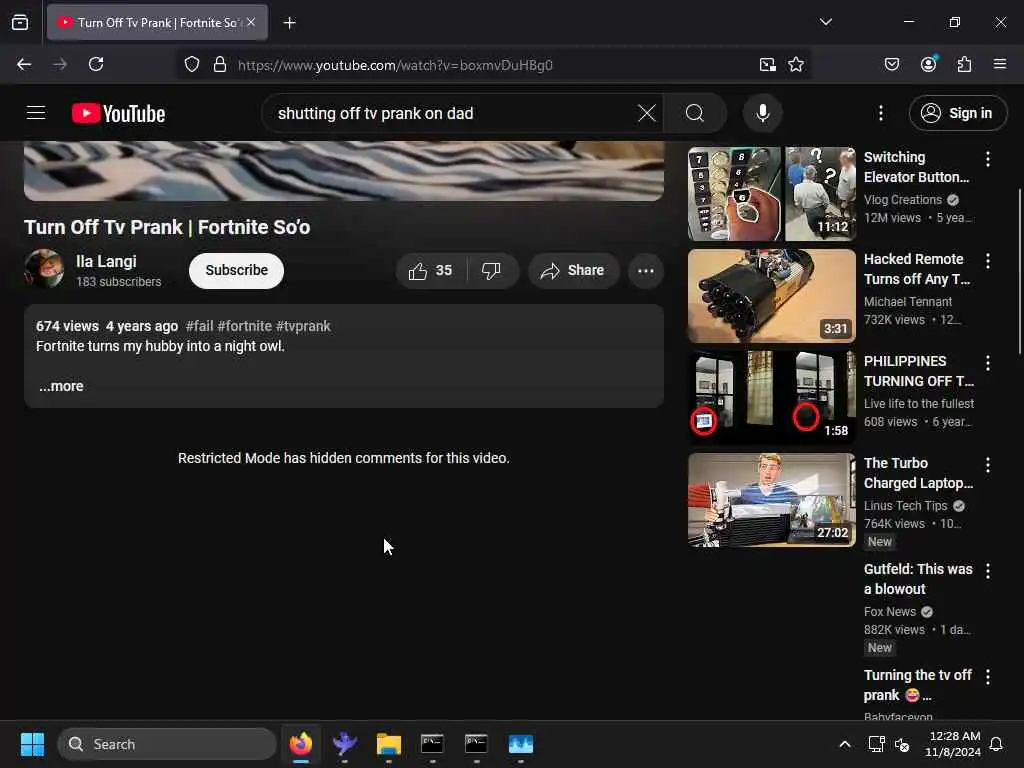Click the page vertical scrollbar thumb
This screenshot has height=768, width=1024.
pyautogui.click(x=1019, y=271)
